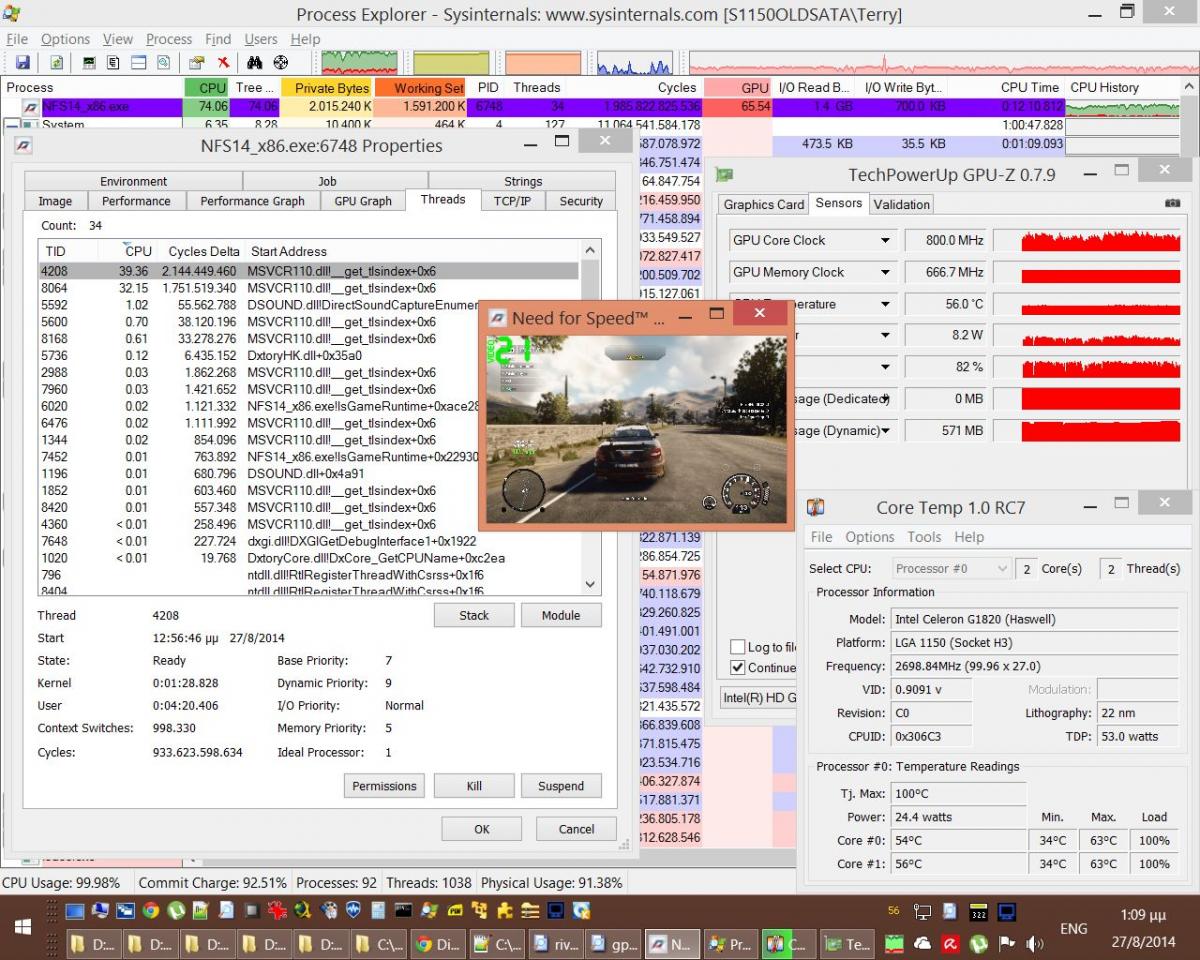Click the Permissions button
Image resolution: width=1200 pixels, height=960 pixels.
click(384, 786)
